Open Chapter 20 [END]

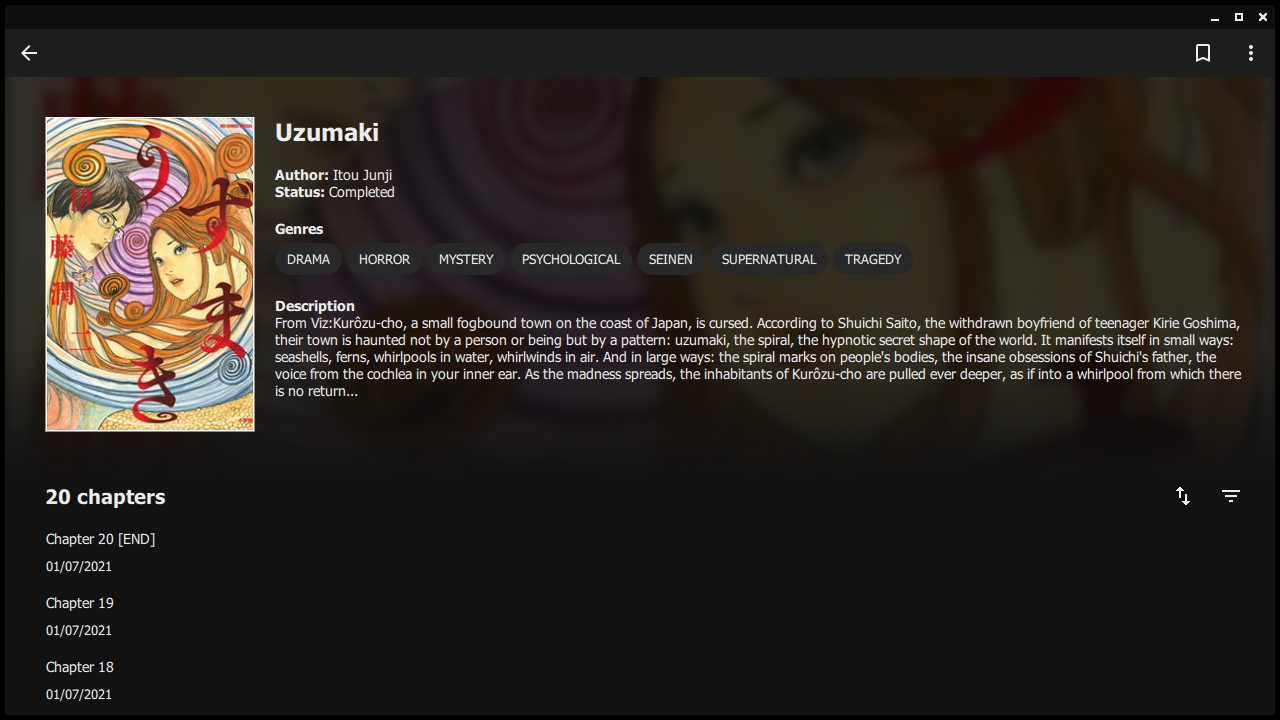point(640,552)
